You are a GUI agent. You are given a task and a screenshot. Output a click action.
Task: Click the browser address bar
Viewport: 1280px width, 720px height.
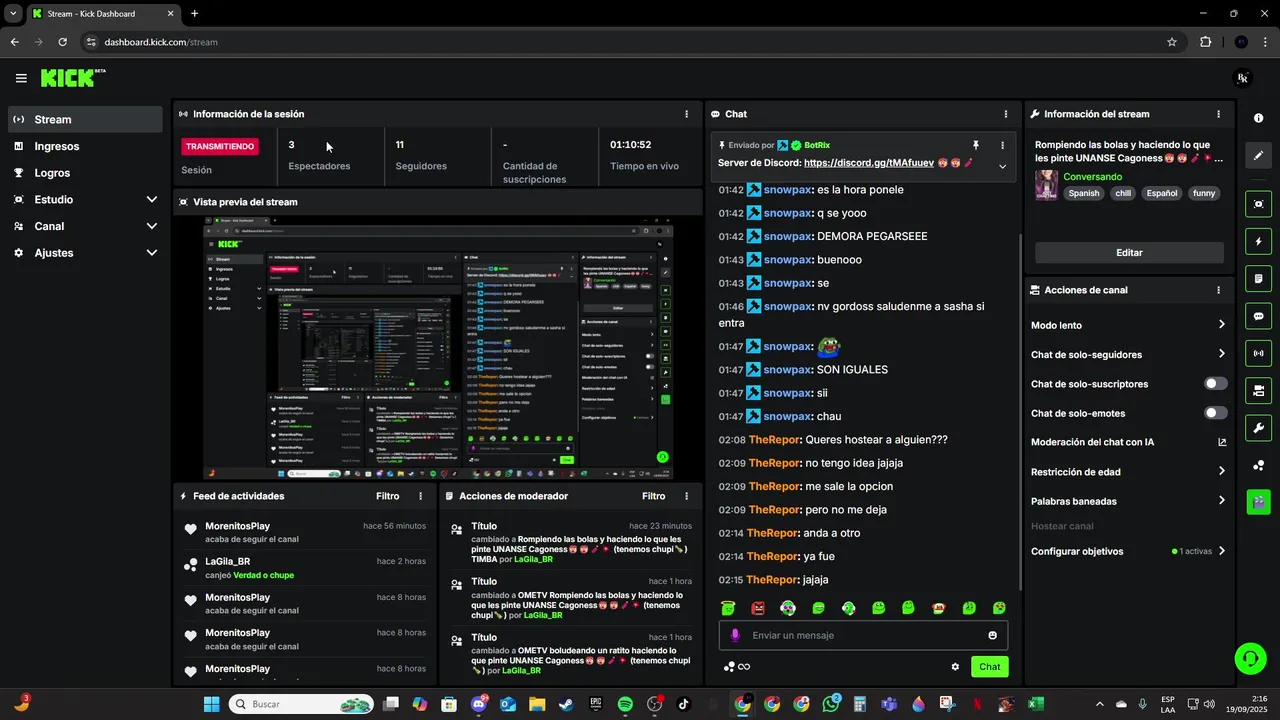coord(630,42)
